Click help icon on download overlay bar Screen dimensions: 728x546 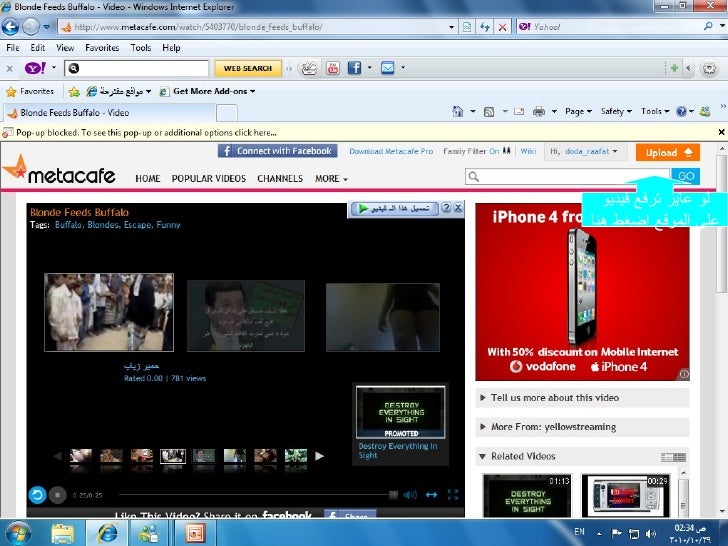tap(446, 208)
